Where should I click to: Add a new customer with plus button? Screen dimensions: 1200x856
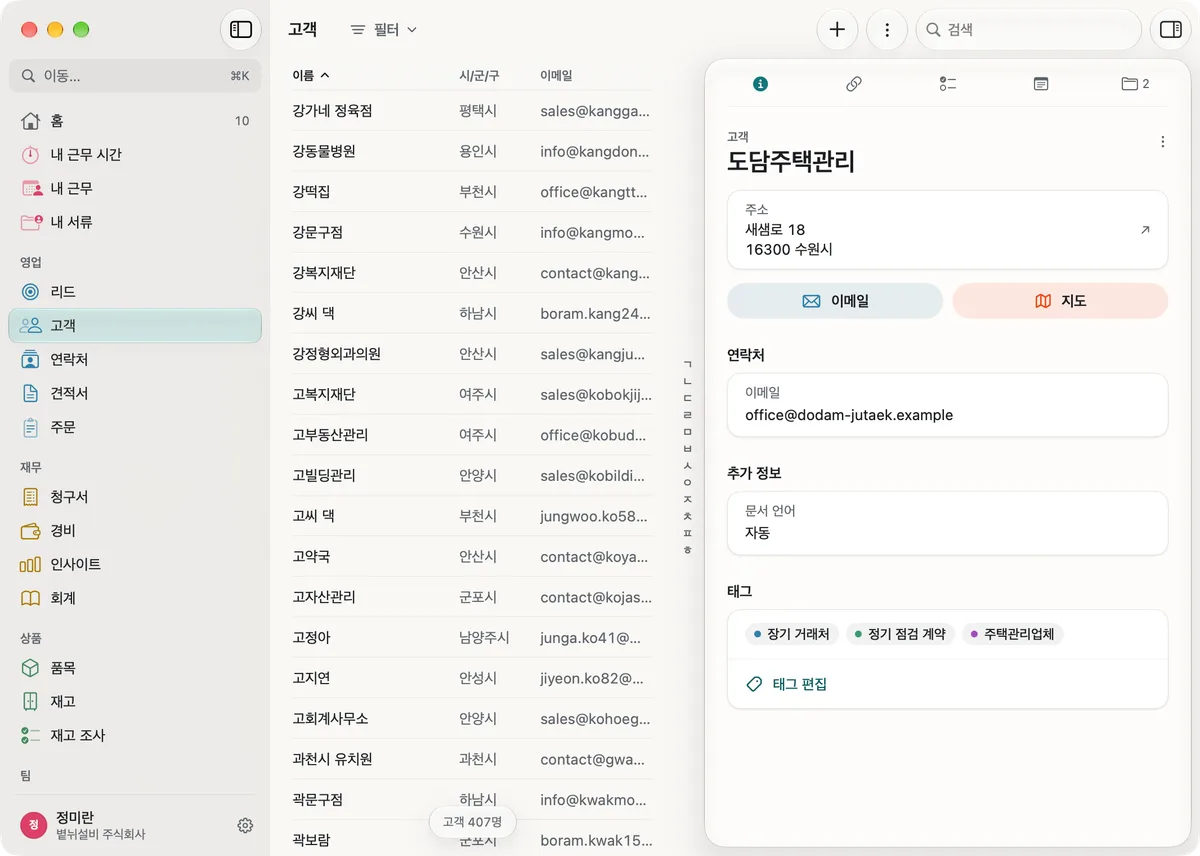(x=837, y=30)
